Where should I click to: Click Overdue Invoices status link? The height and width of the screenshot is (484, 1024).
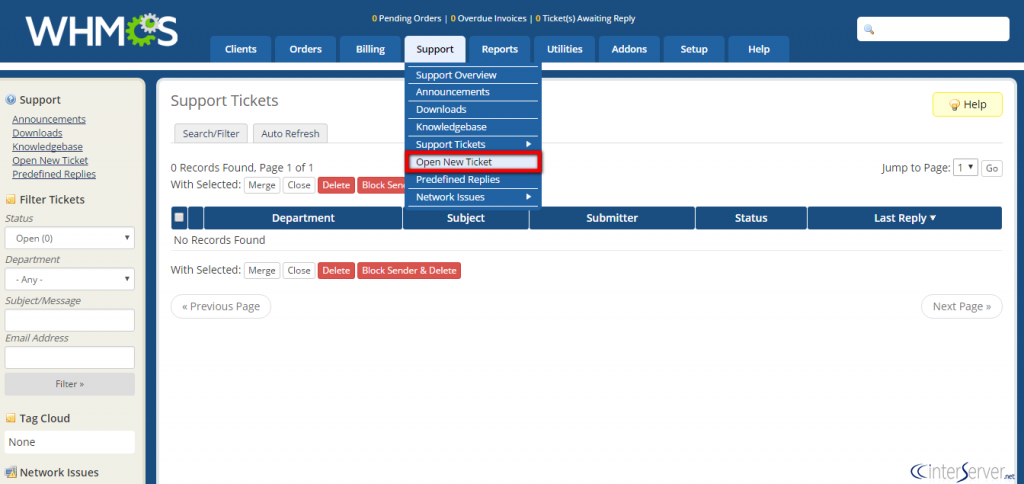(x=488, y=18)
